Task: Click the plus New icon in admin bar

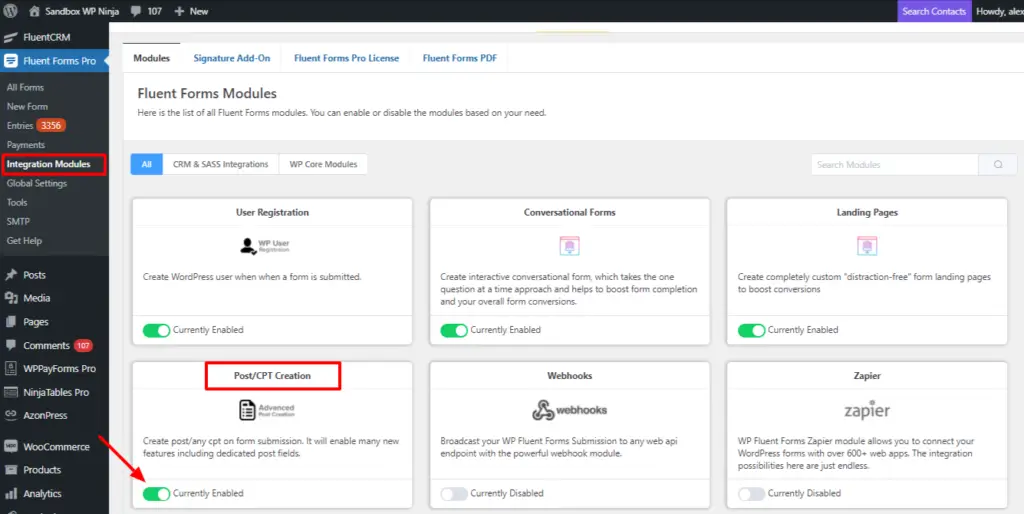Action: (x=180, y=11)
